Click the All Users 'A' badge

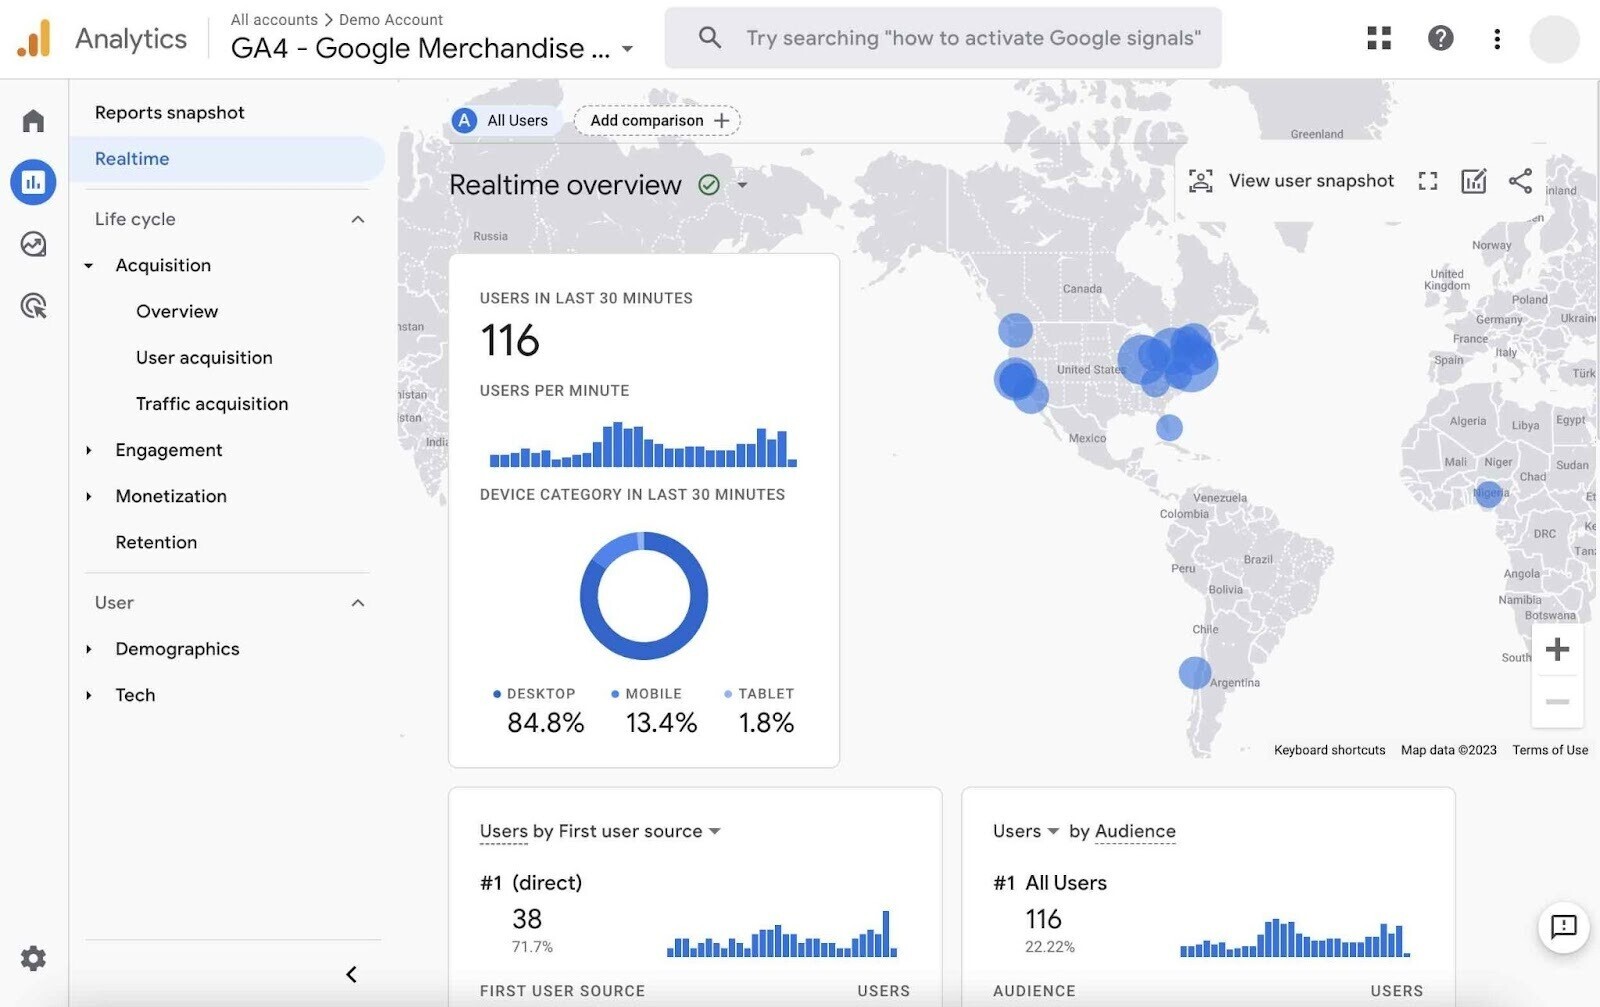[x=464, y=120]
